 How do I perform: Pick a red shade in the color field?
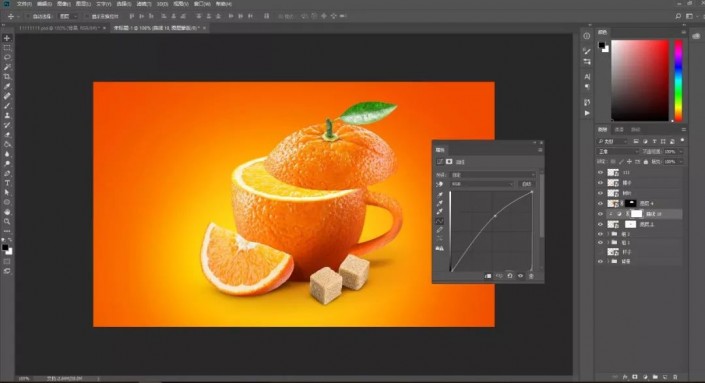pos(640,80)
